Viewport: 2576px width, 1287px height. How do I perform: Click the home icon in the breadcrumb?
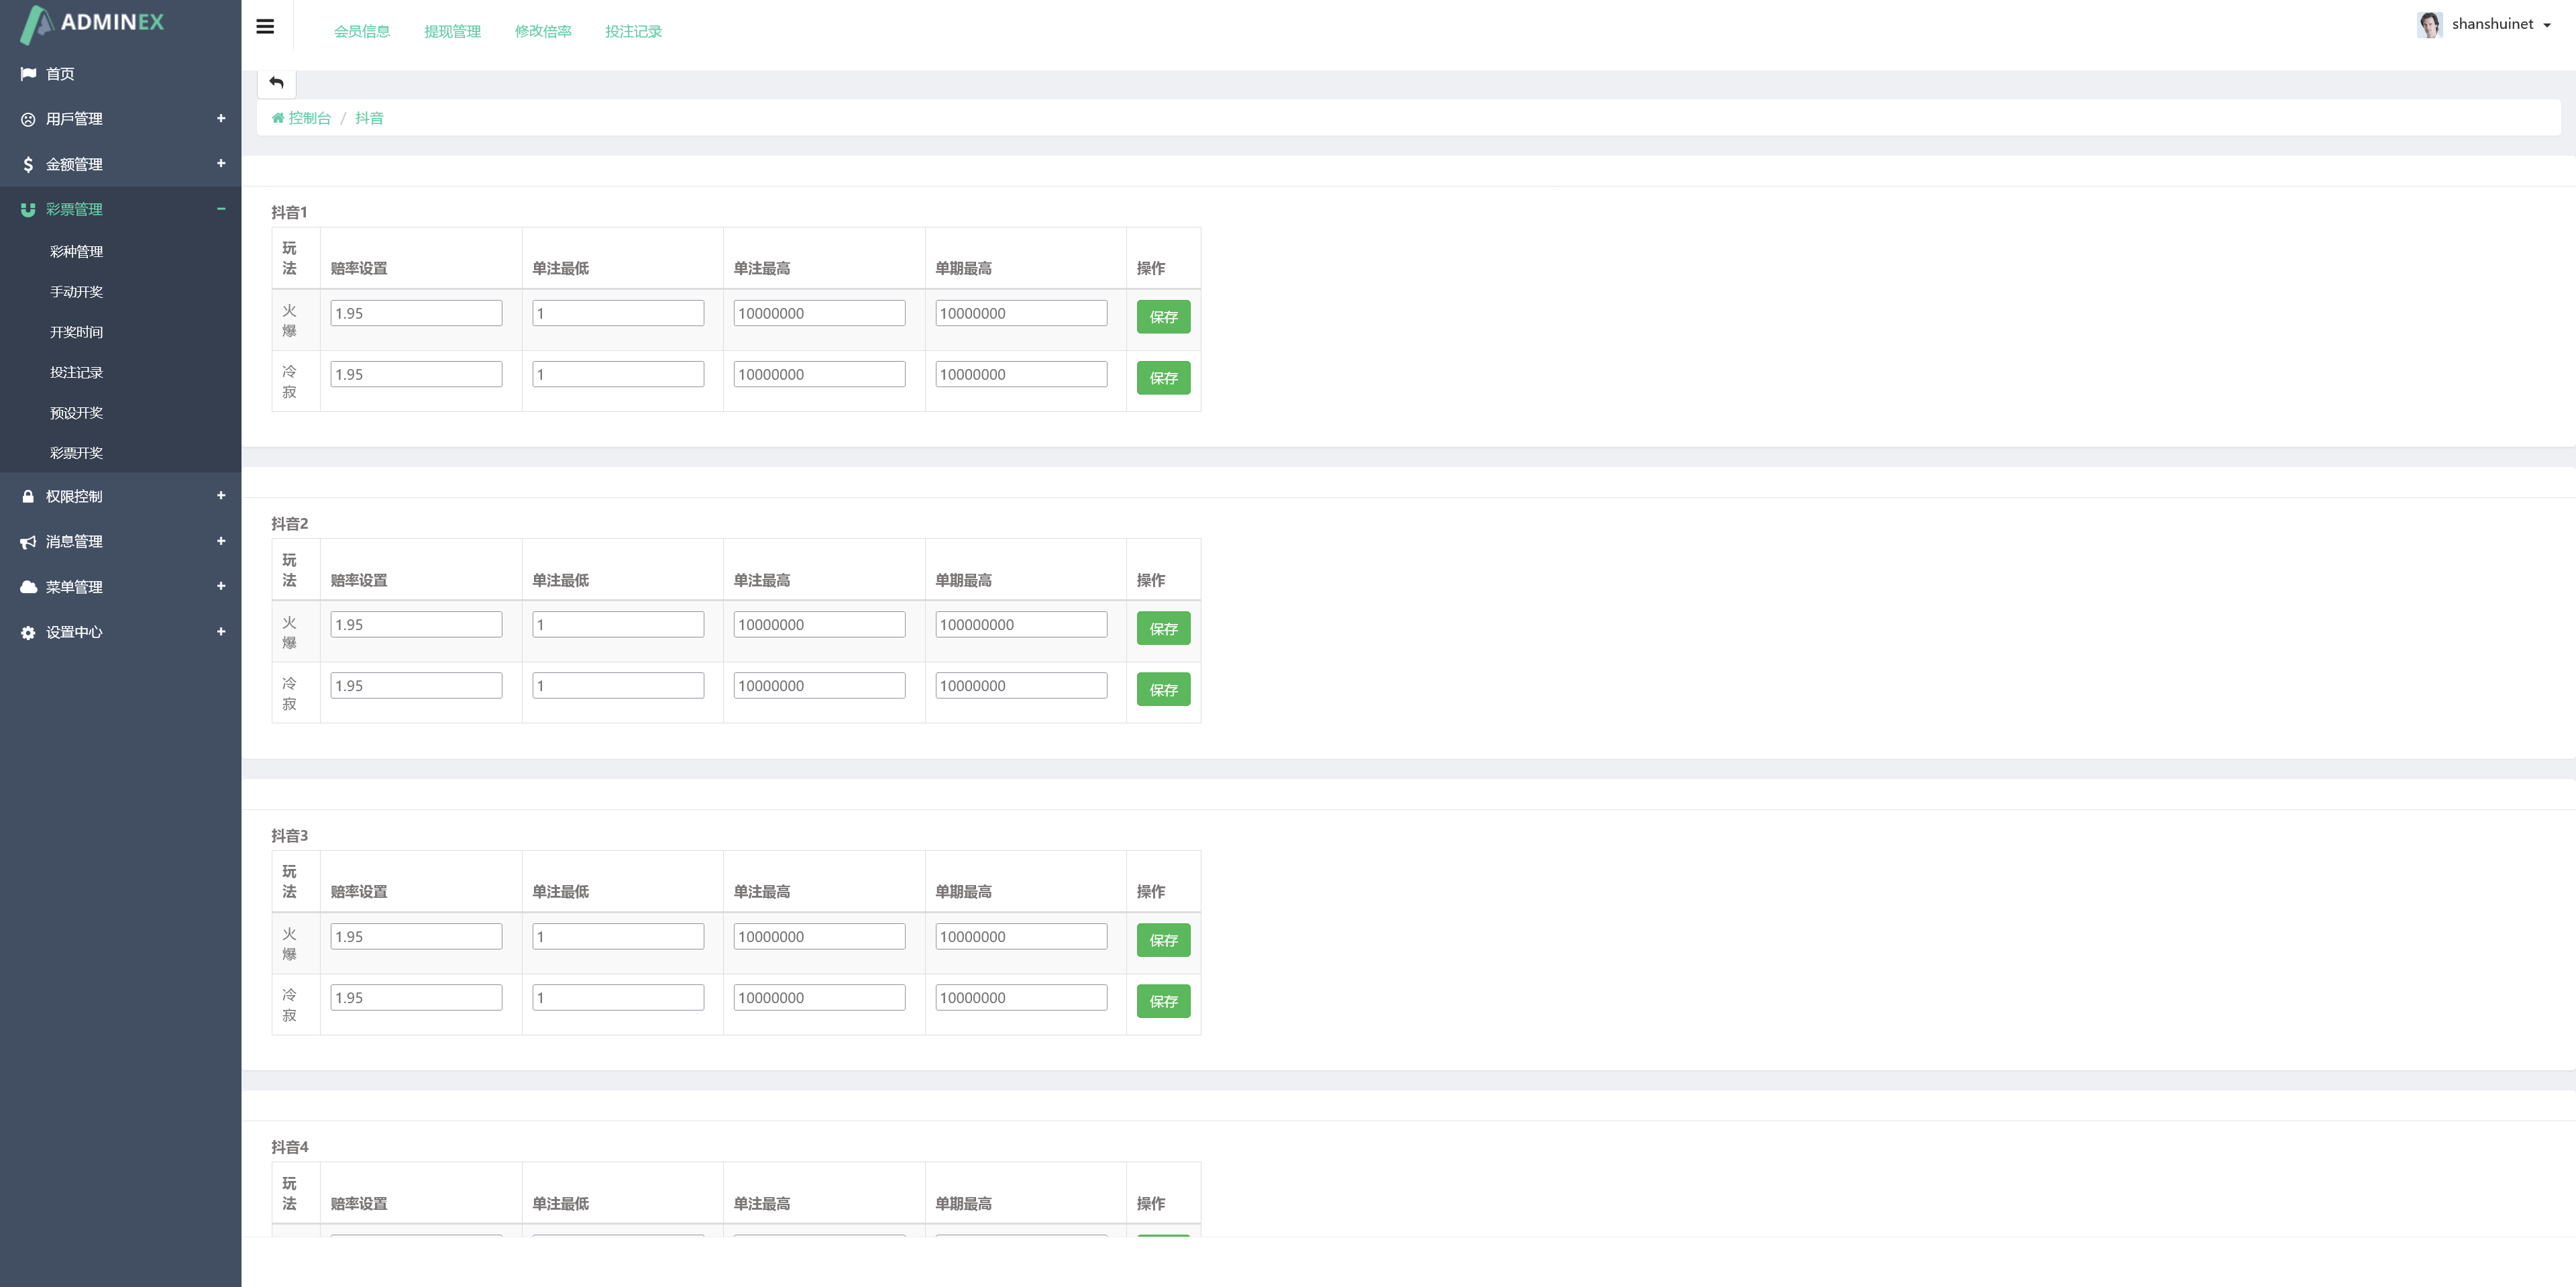point(278,118)
